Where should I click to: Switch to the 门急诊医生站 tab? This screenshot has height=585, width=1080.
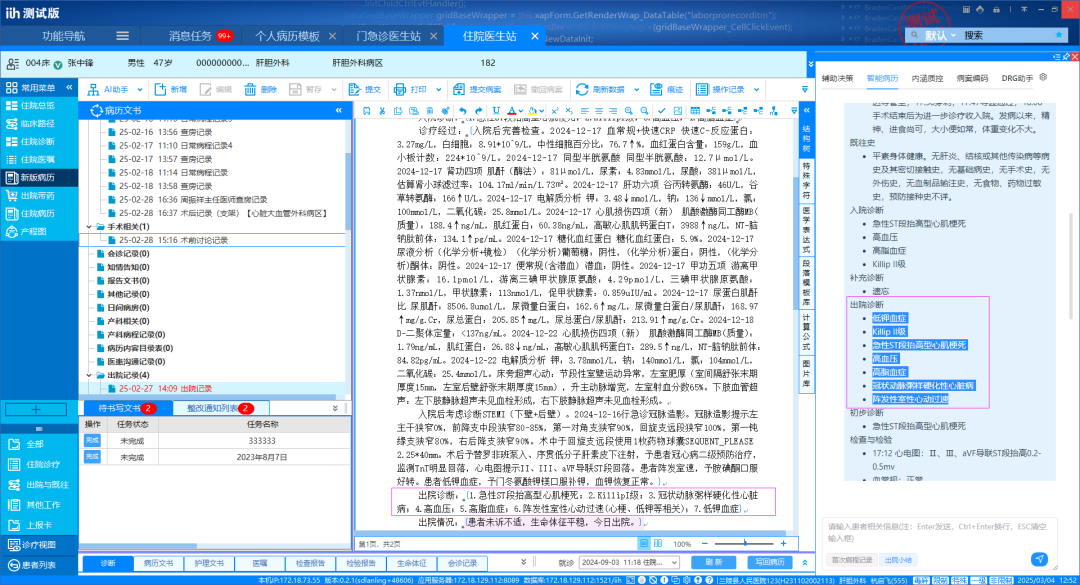pos(388,36)
